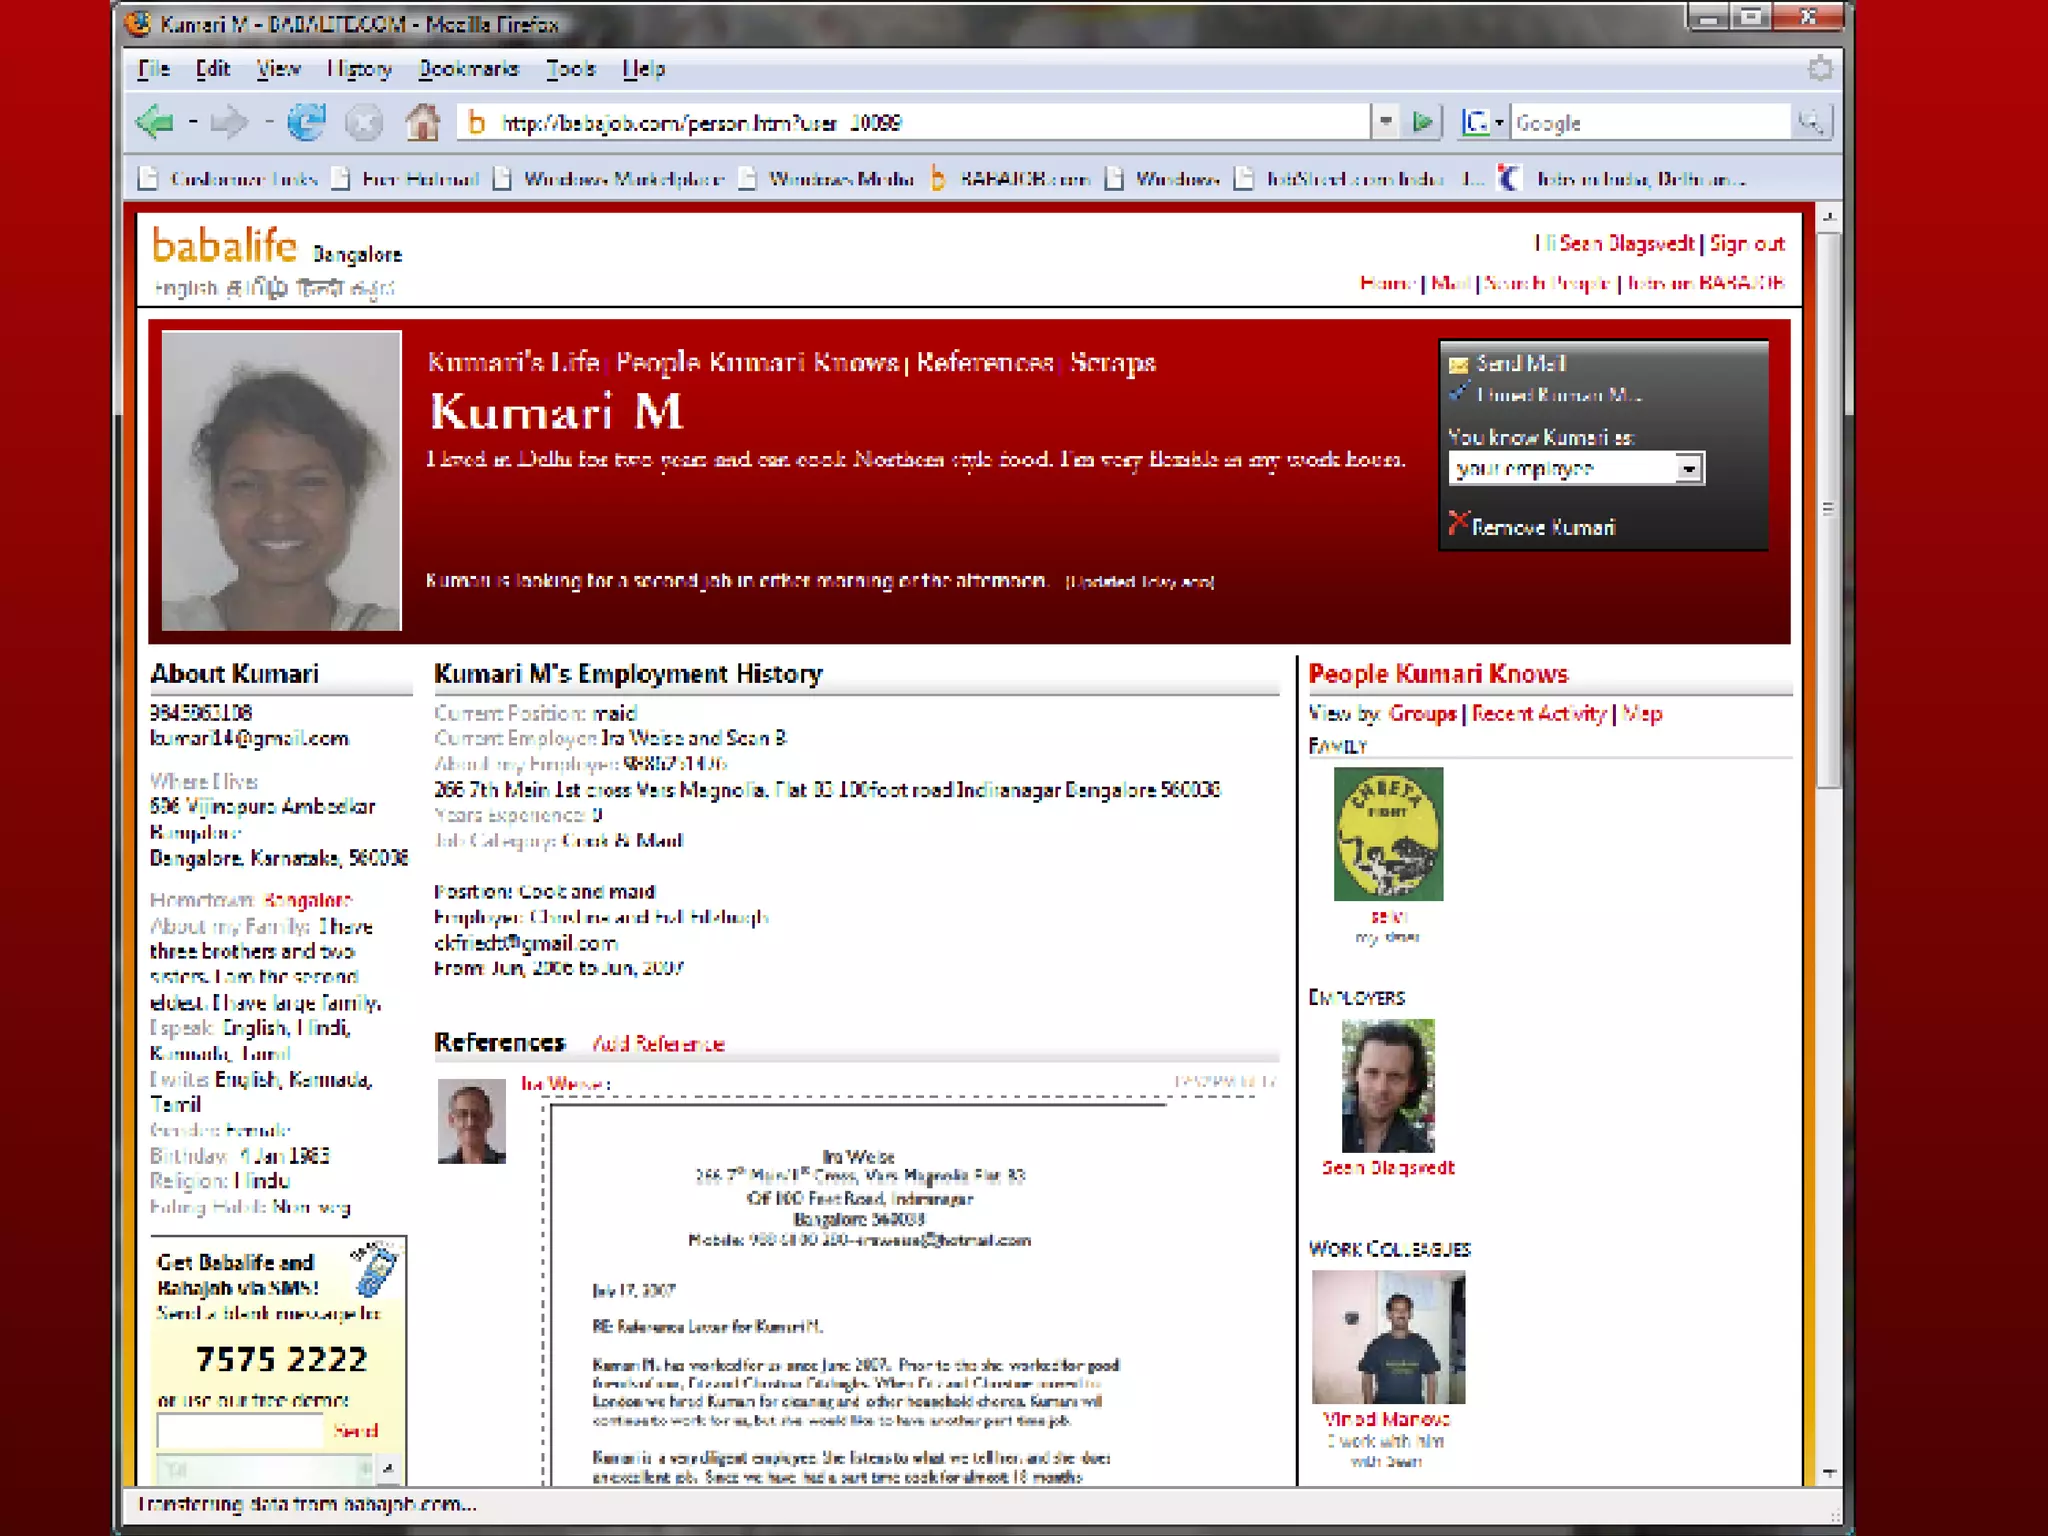Click the red X Remove Kumari icon

point(1458,523)
